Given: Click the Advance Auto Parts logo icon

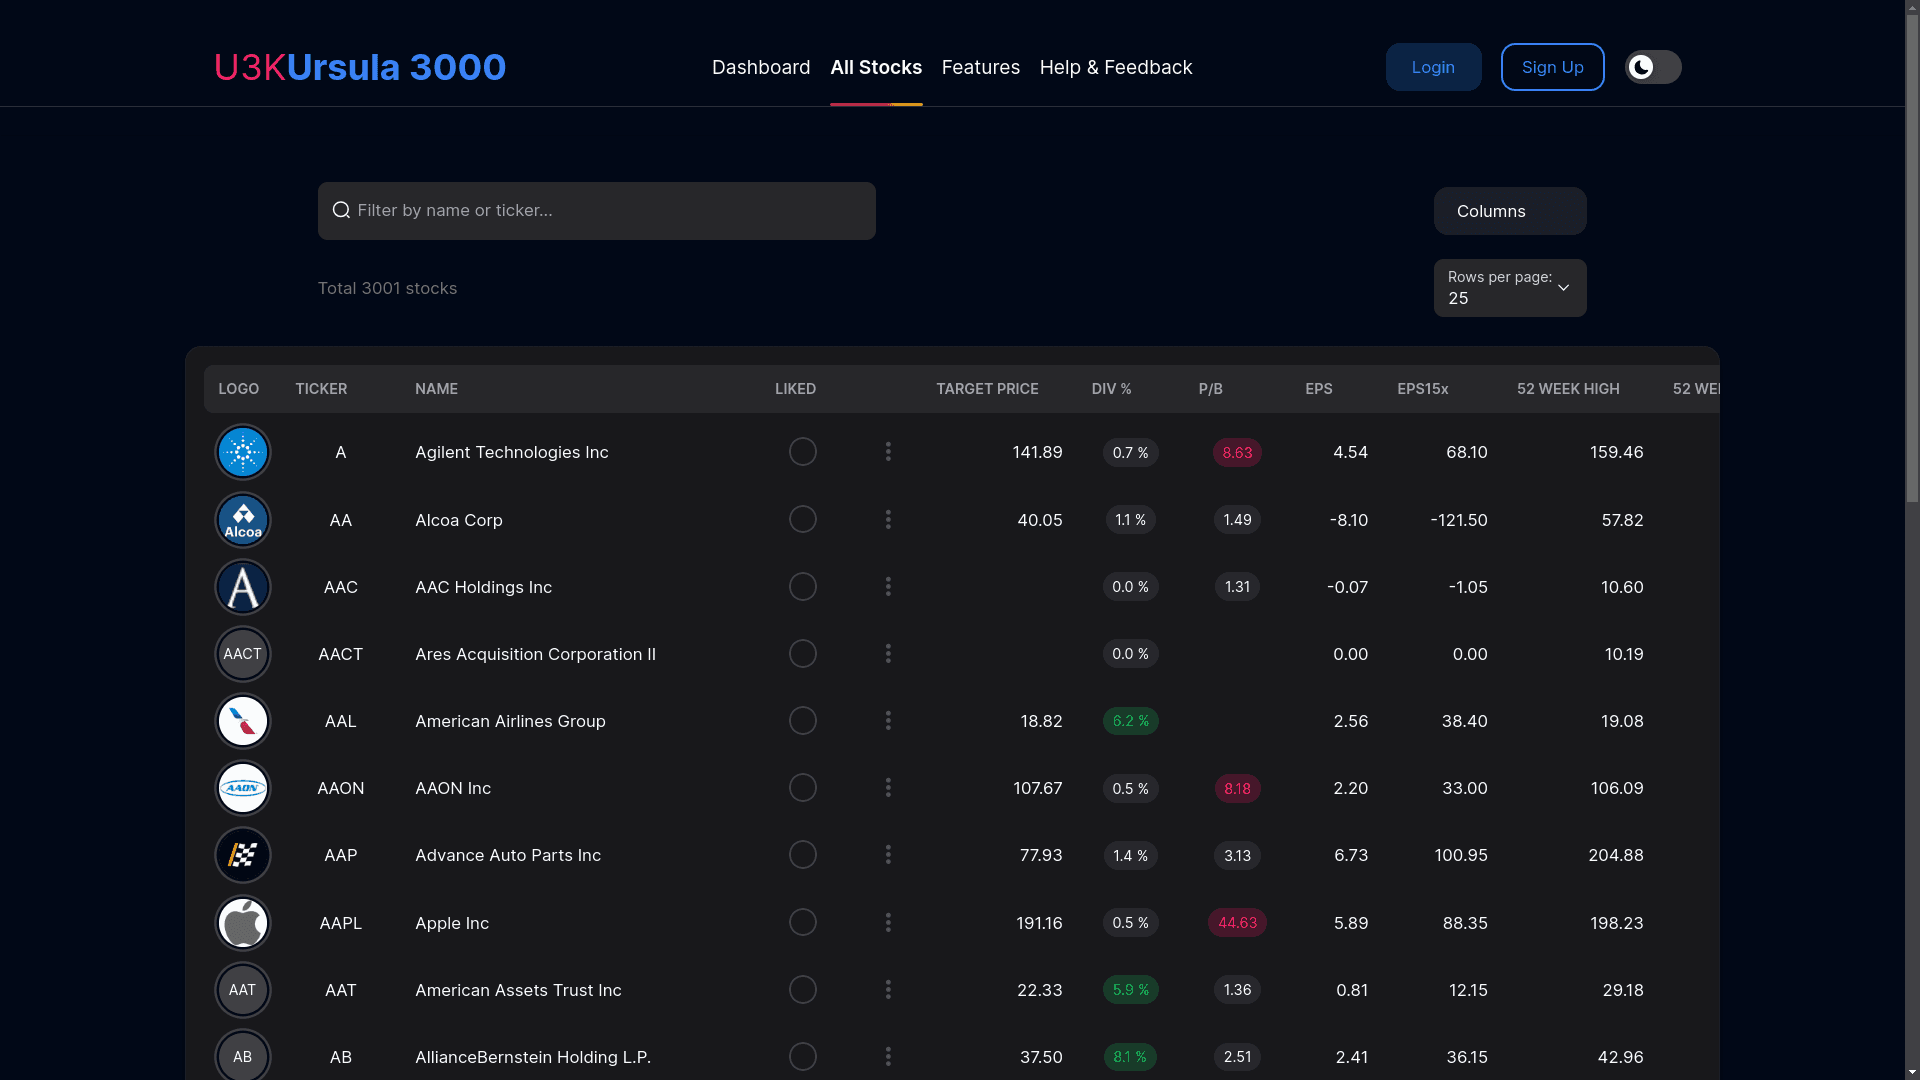Looking at the screenshot, I should pos(243,855).
